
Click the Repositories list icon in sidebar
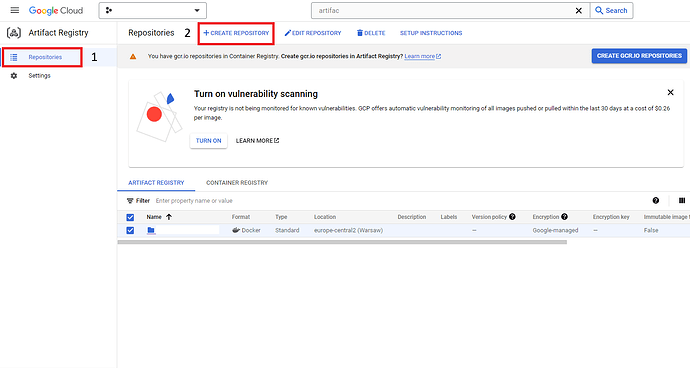click(x=14, y=57)
